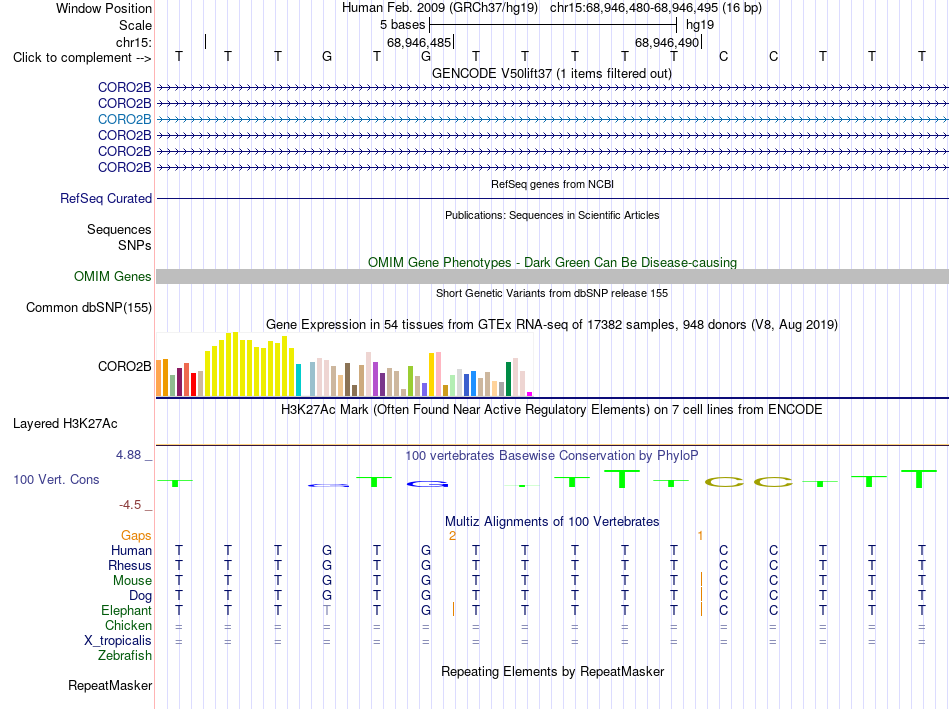The image size is (950, 709).
Task: Click the RefSeq Curated track label
Action: pos(105,198)
